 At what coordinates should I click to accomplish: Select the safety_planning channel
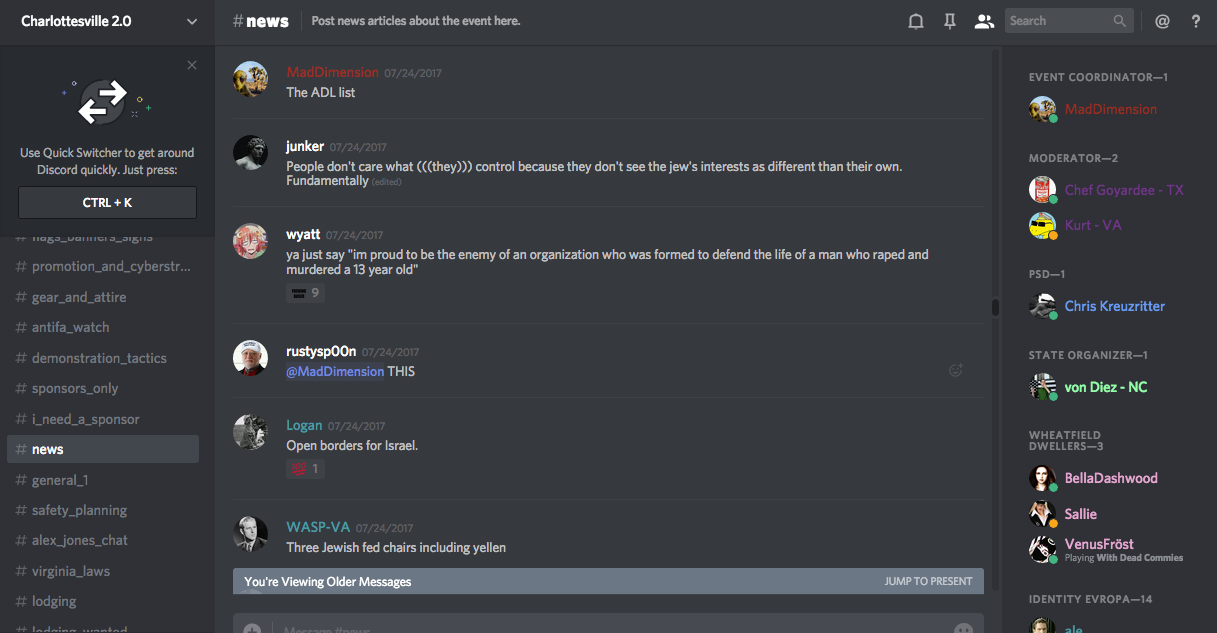click(x=79, y=510)
